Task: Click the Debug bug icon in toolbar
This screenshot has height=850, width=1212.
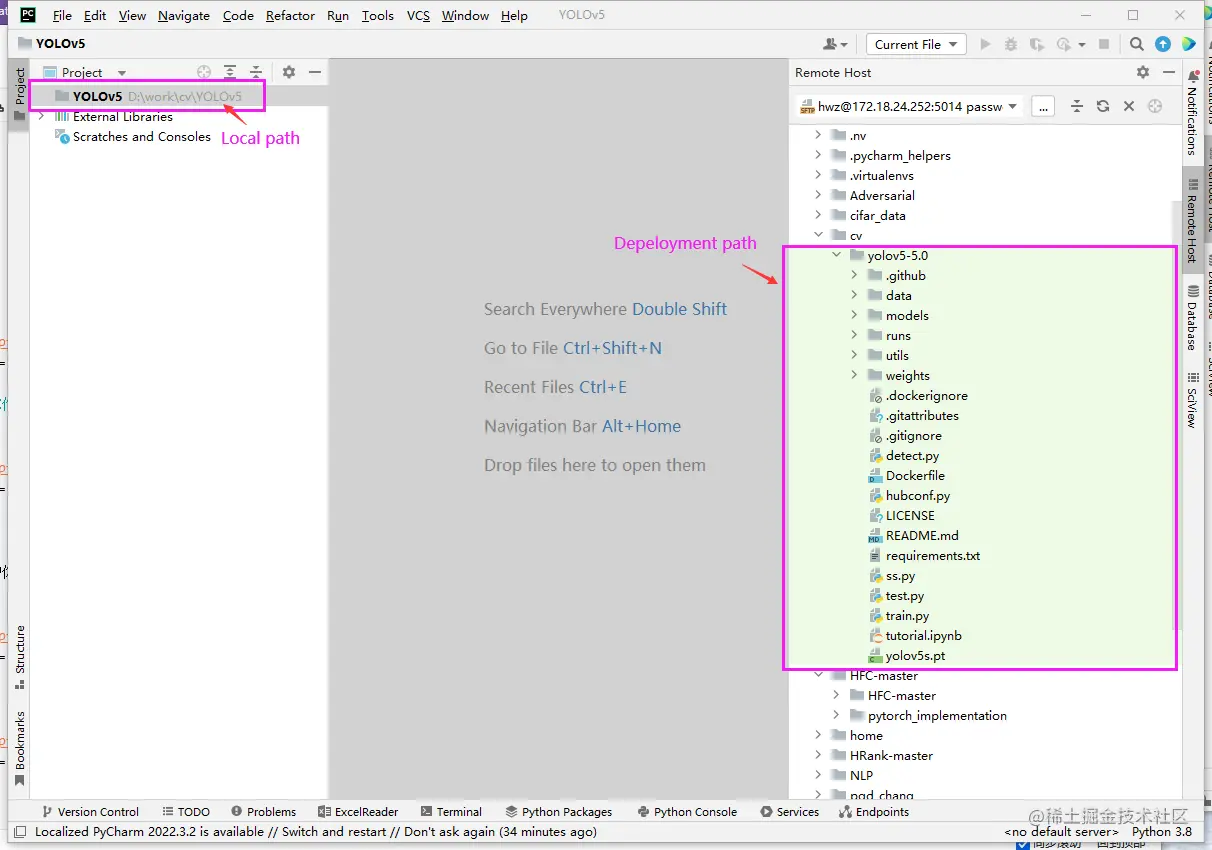Action: point(1011,44)
